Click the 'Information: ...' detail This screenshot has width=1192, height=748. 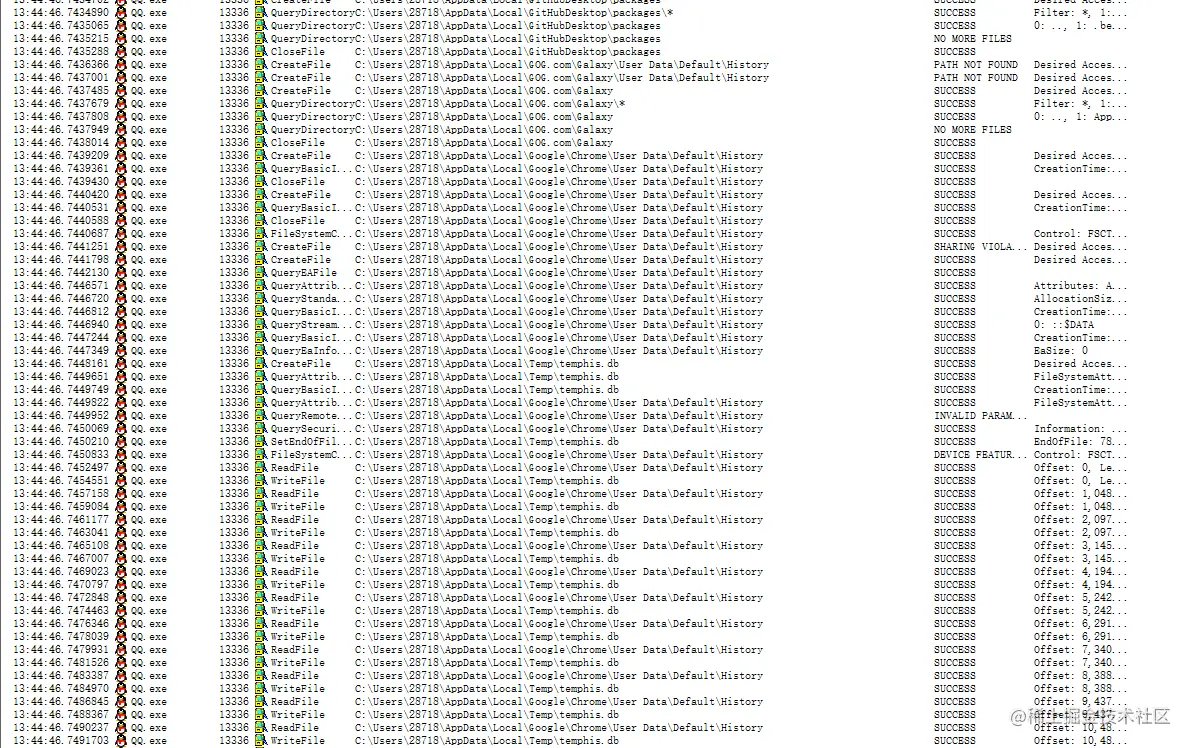pyautogui.click(x=1080, y=429)
